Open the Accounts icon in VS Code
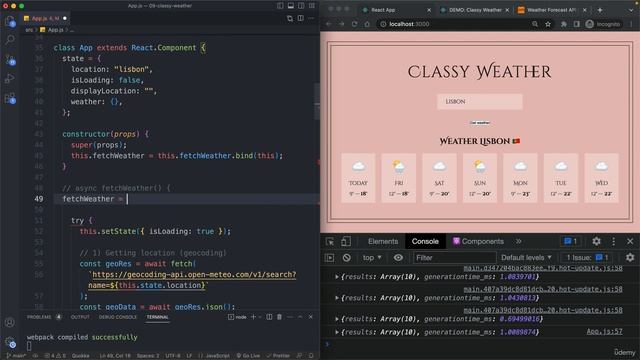This screenshot has height=360, width=640. (x=10, y=322)
